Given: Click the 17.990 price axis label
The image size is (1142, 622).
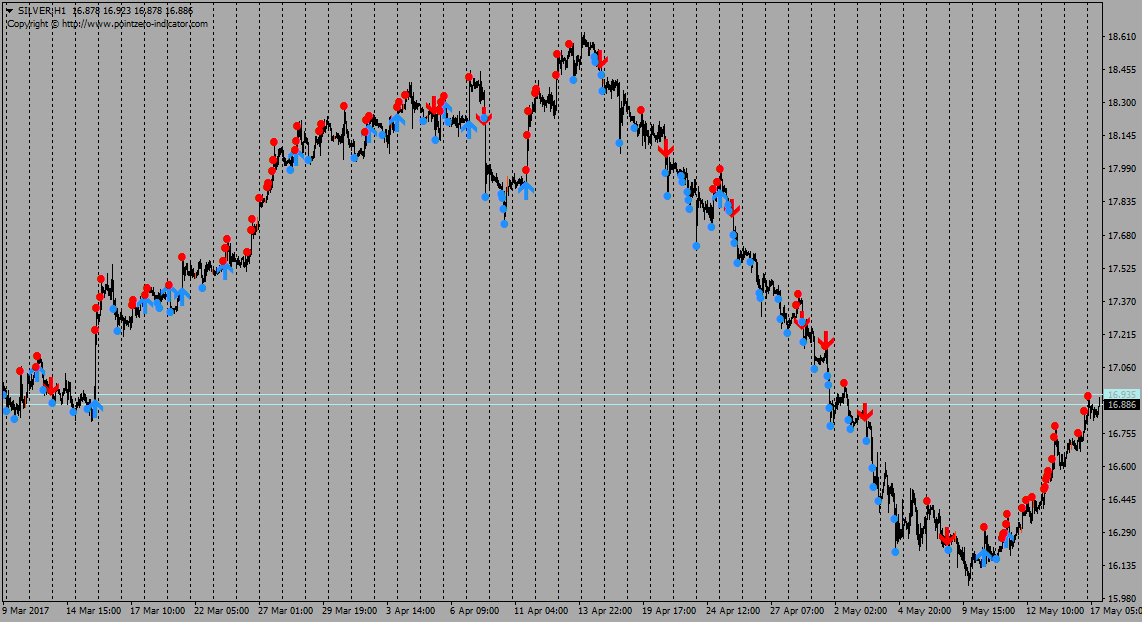Looking at the screenshot, I should tap(1122, 169).
